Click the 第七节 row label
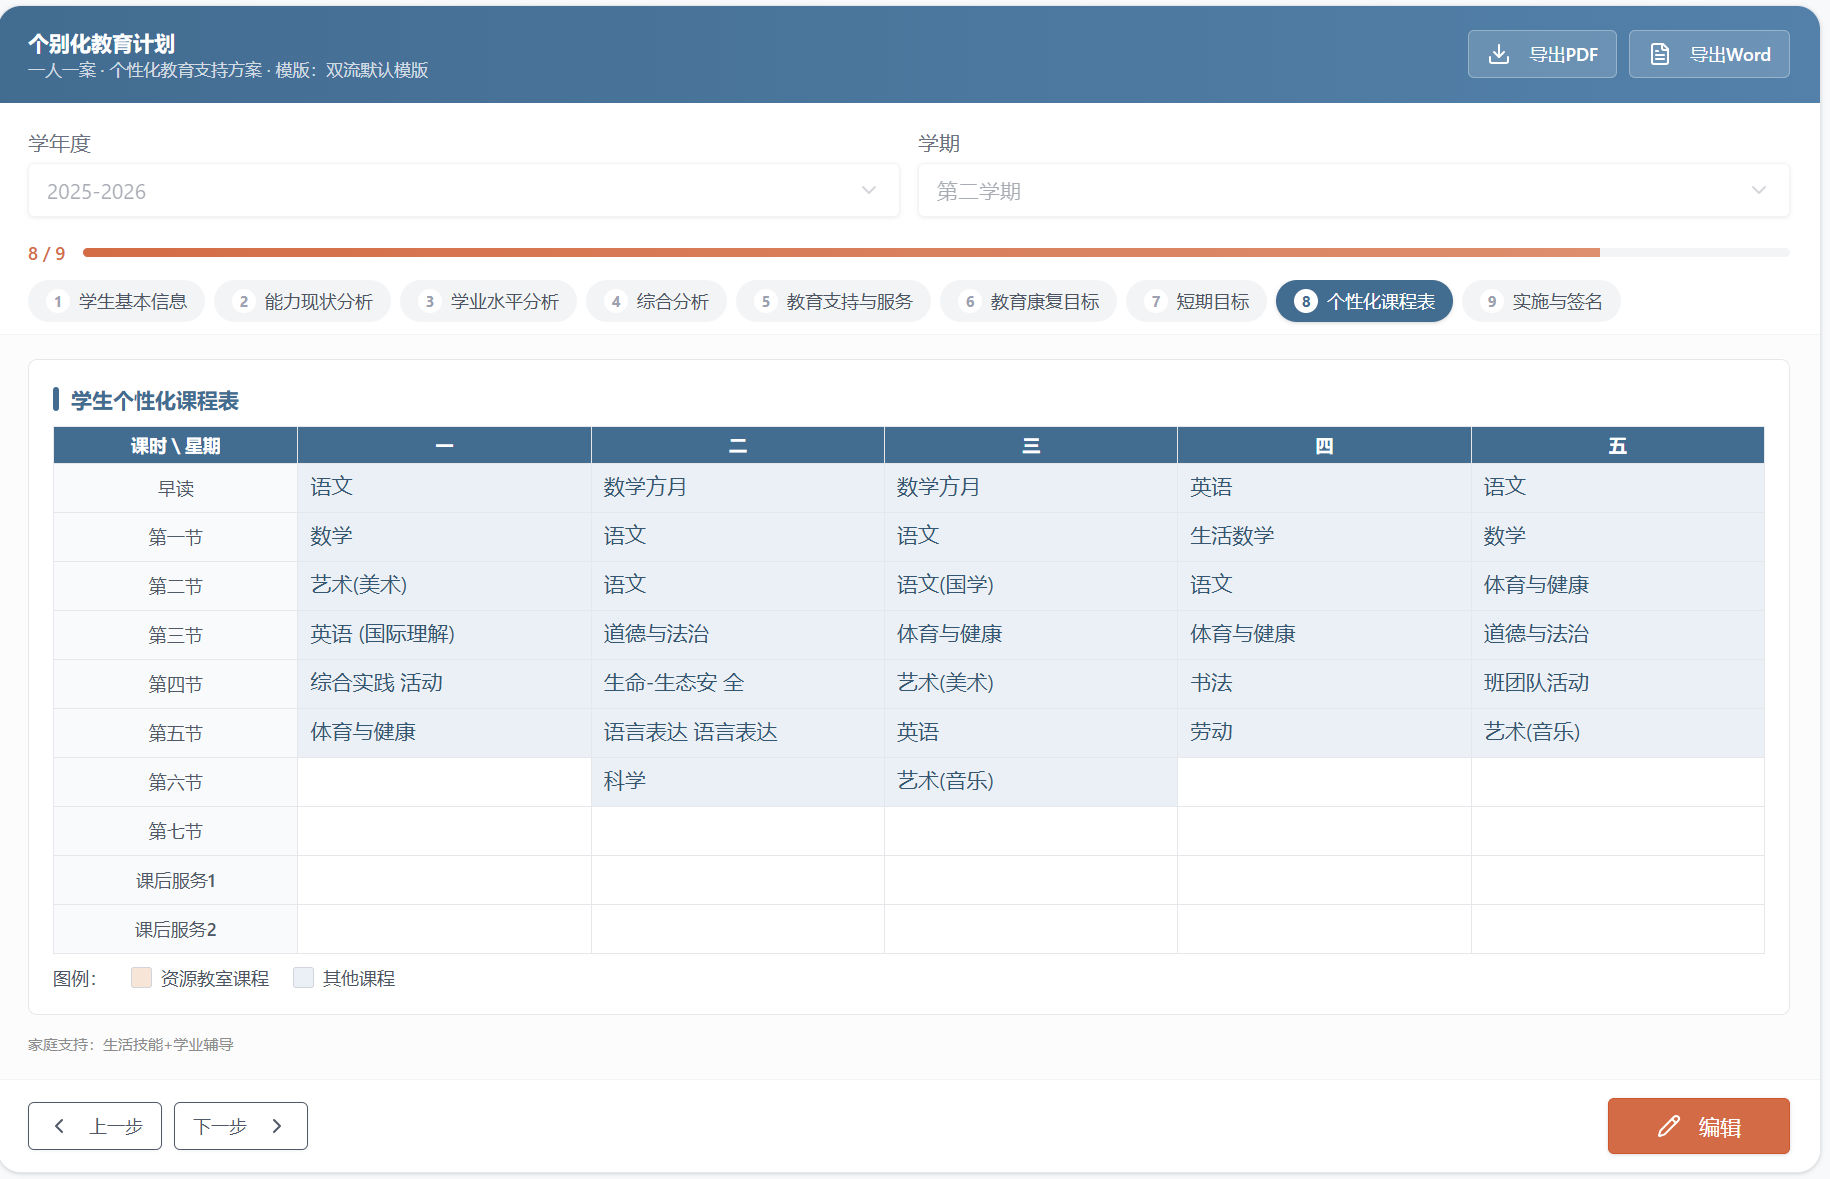Image resolution: width=1830 pixels, height=1179 pixels. pos(175,832)
